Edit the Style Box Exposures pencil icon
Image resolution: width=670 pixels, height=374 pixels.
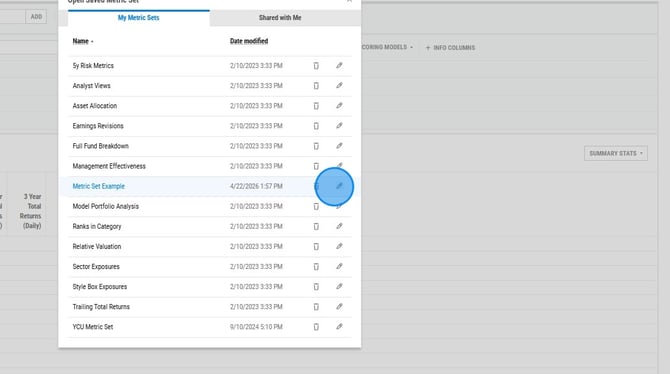point(339,286)
